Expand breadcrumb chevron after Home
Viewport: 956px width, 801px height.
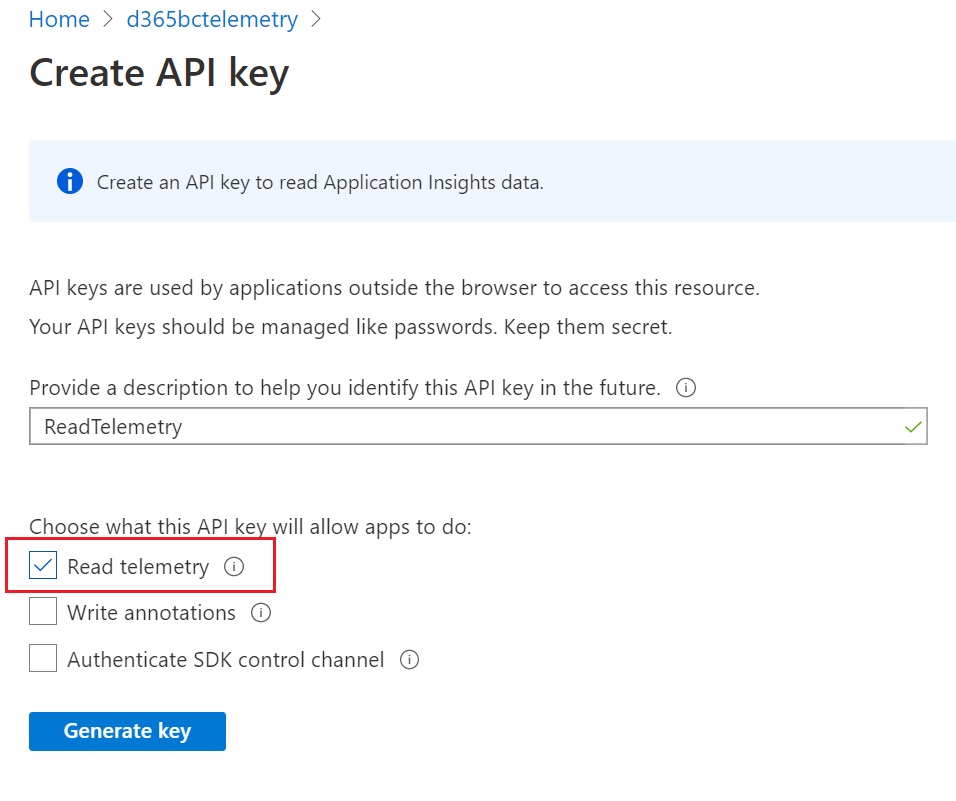105,19
